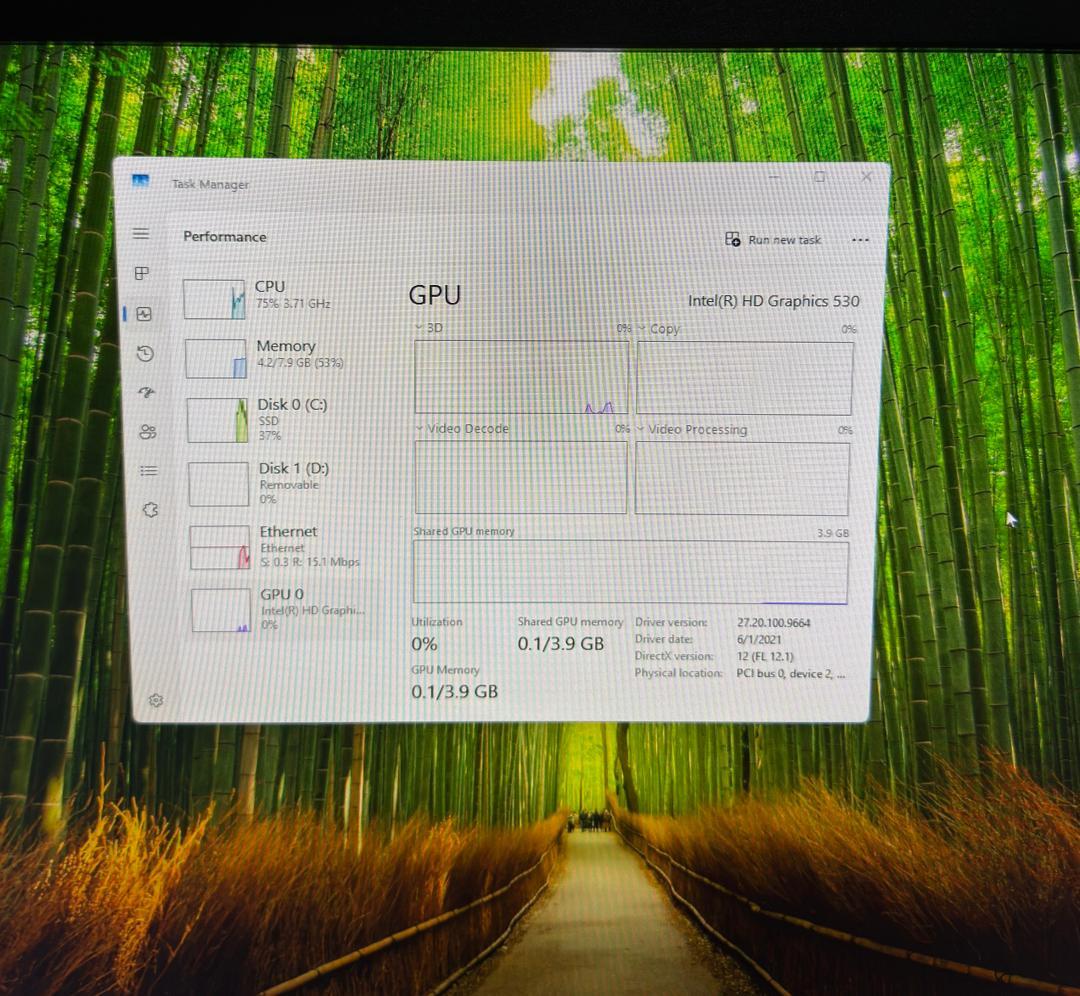Open the Startup apps page icon
Image resolution: width=1080 pixels, height=996 pixels.
pyautogui.click(x=146, y=392)
